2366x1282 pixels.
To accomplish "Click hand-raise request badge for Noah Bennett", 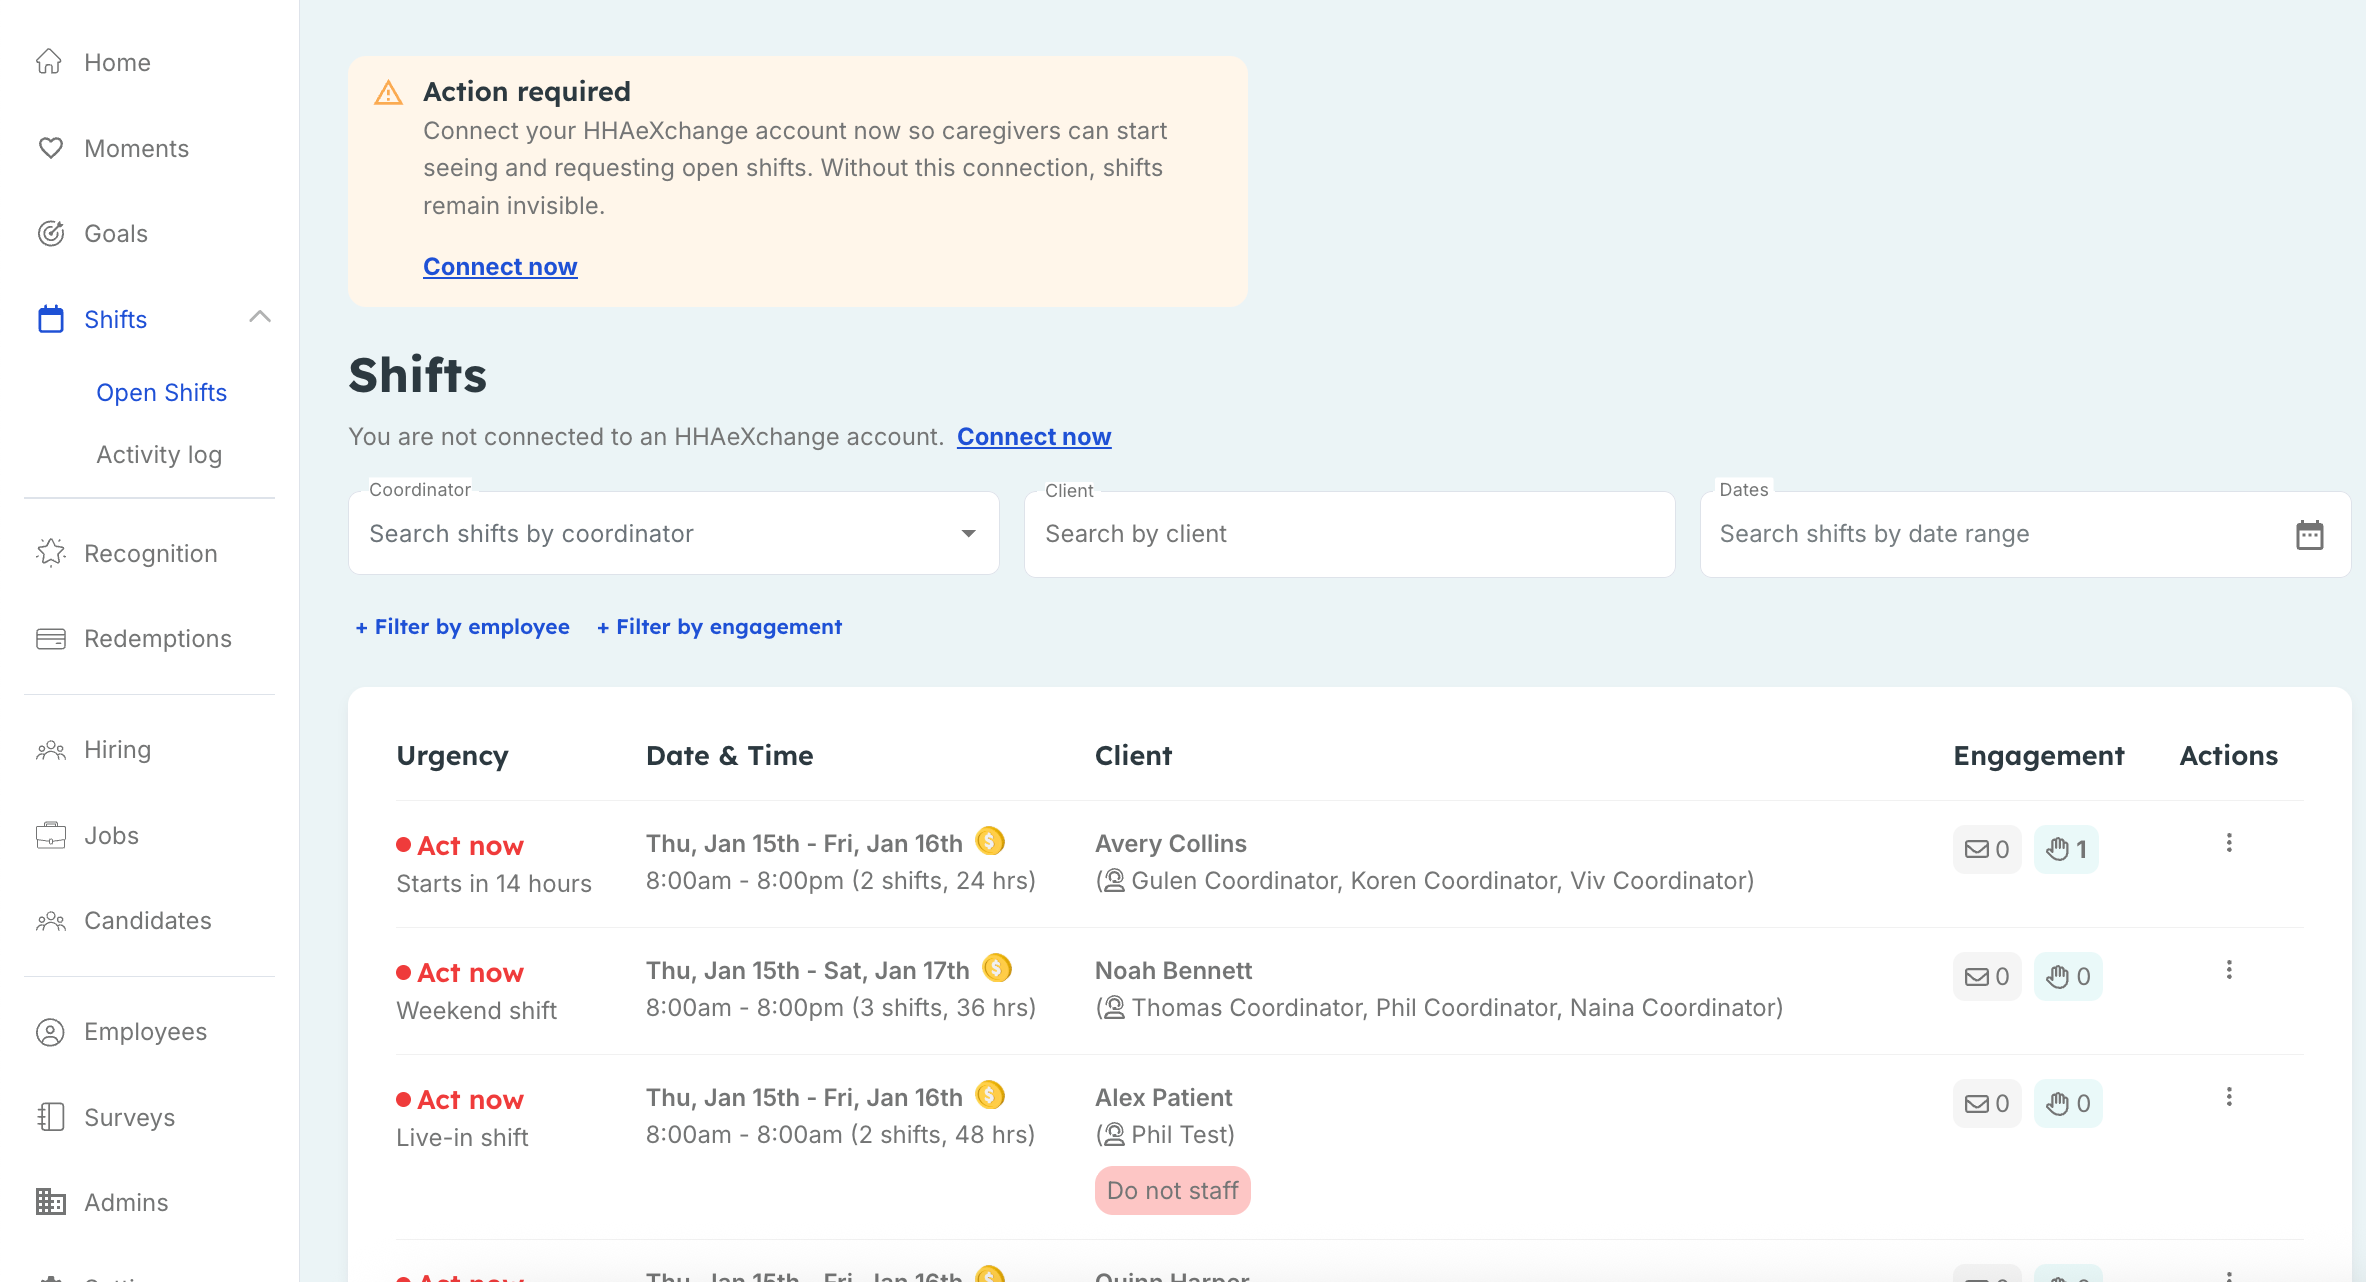I will click(x=2068, y=976).
